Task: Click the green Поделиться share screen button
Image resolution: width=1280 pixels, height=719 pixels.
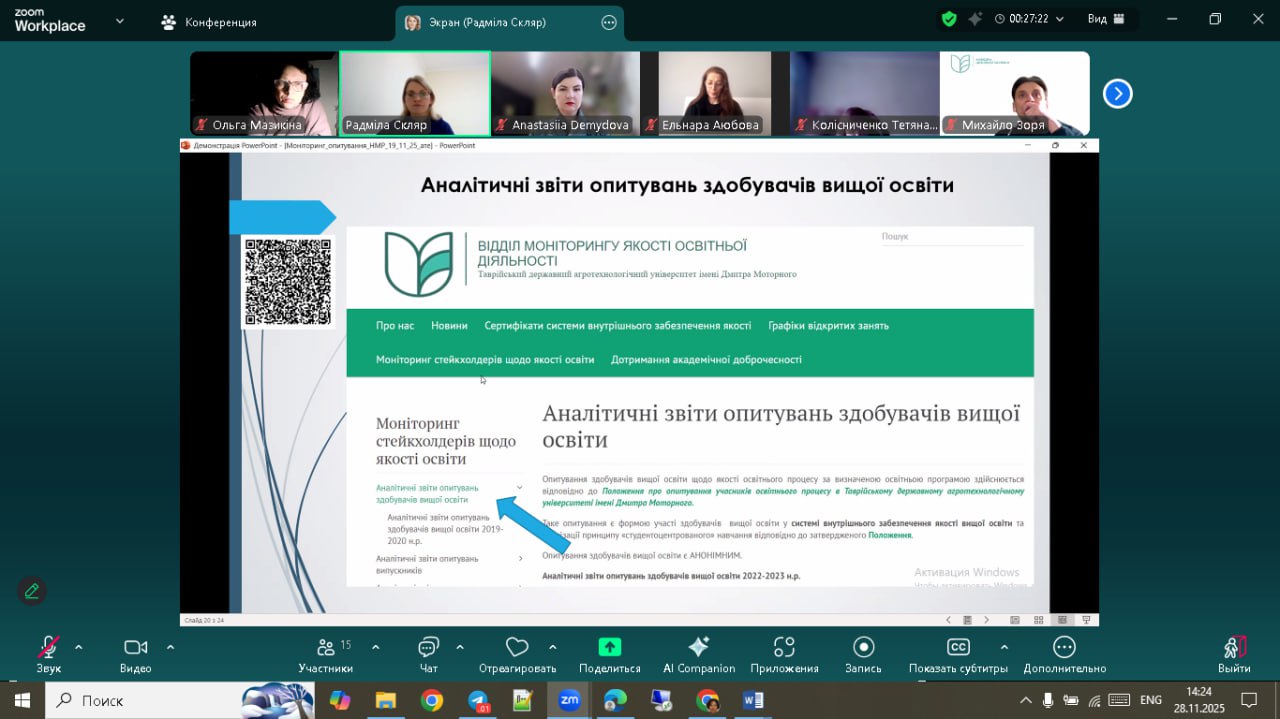Action: coord(609,648)
